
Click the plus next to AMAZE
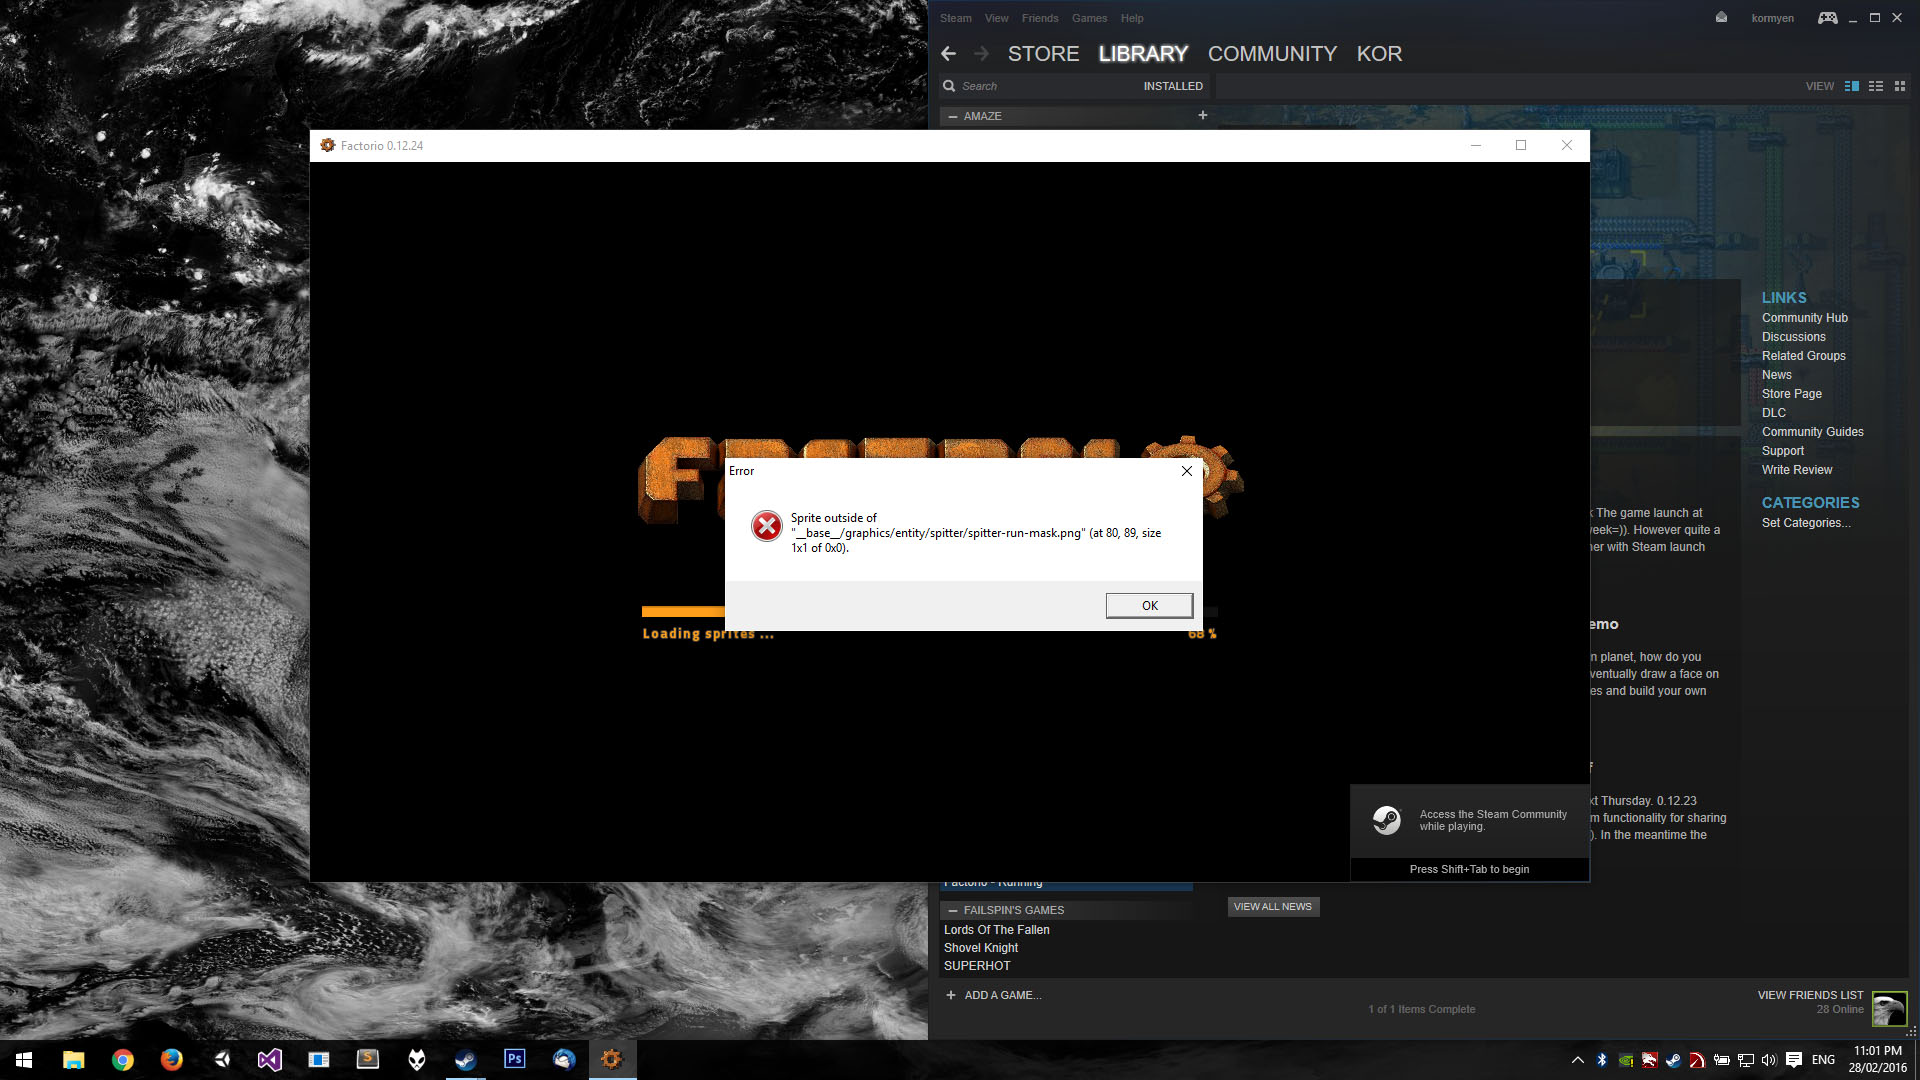(1203, 115)
